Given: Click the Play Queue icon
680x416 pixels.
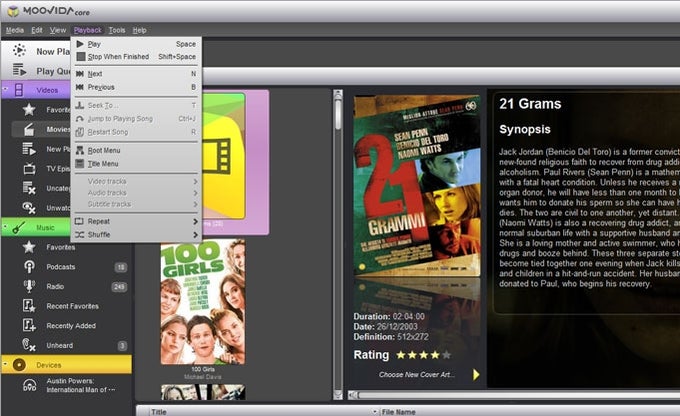Looking at the screenshot, I should tap(20, 70).
